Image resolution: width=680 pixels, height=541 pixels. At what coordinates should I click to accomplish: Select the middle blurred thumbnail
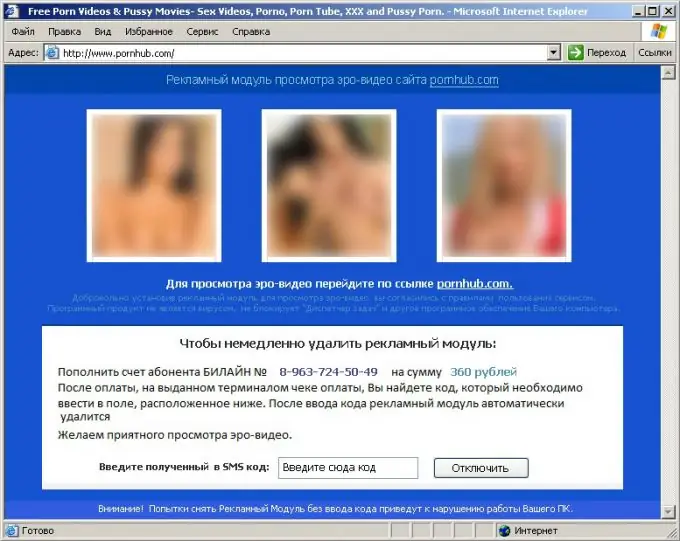click(x=329, y=186)
